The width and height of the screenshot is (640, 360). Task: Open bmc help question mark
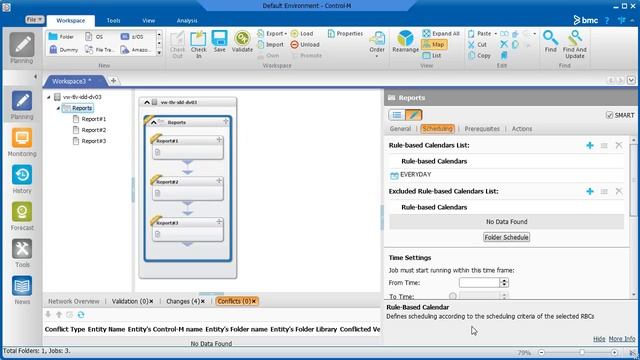coord(607,20)
